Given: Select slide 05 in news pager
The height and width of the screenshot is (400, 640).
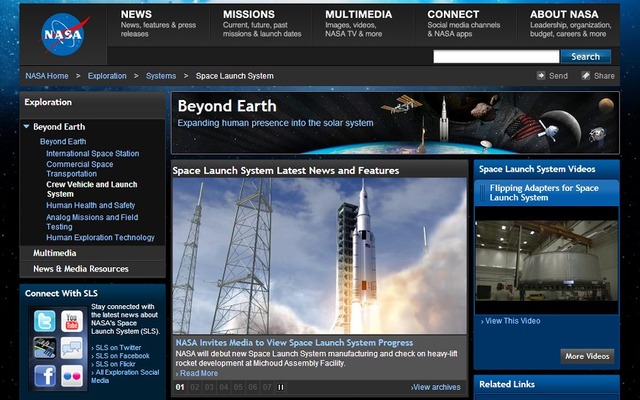Looking at the screenshot, I should click(238, 387).
